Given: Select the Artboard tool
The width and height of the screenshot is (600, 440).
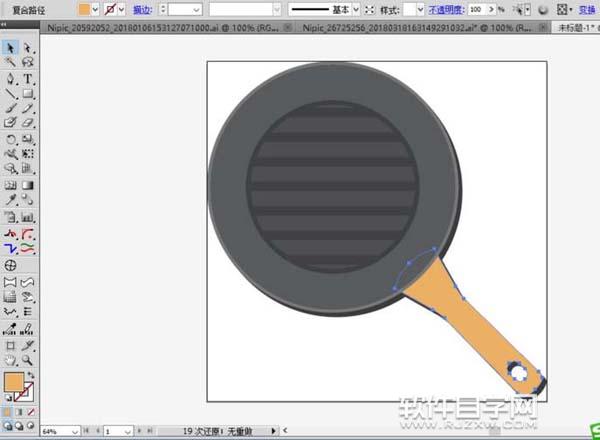Looking at the screenshot, I should point(10,346).
